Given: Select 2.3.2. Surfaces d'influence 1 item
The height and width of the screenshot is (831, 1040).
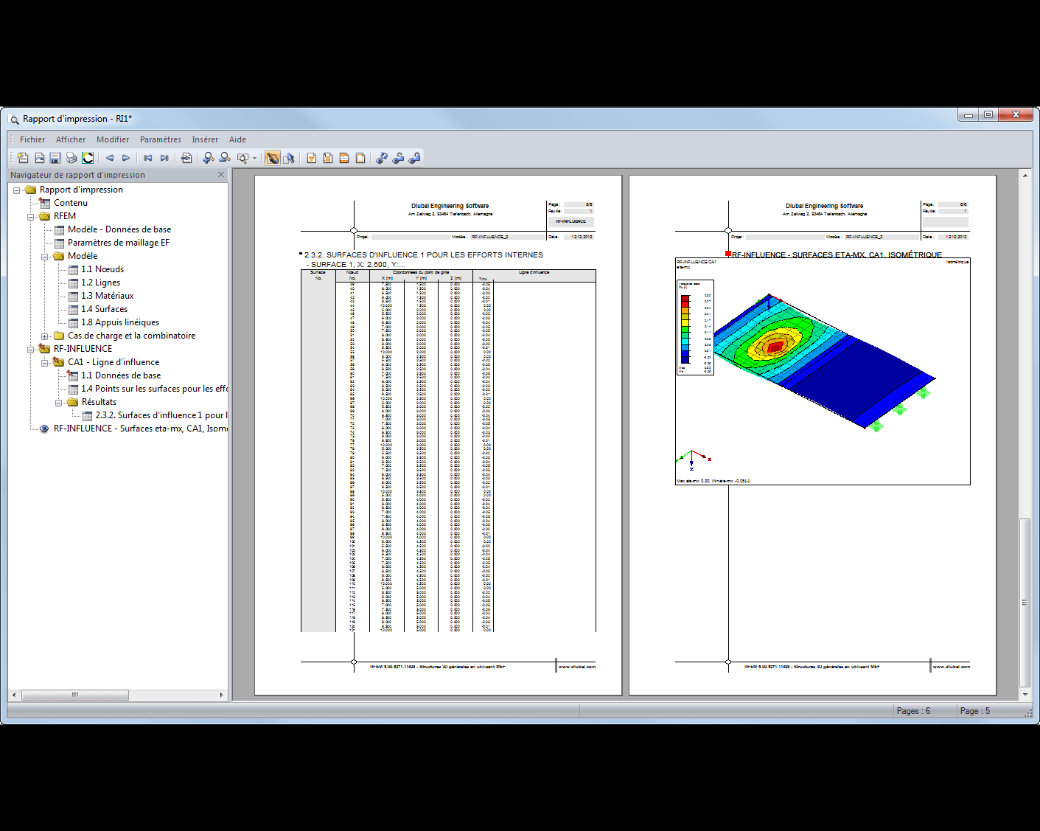Looking at the screenshot, I should tap(161, 415).
